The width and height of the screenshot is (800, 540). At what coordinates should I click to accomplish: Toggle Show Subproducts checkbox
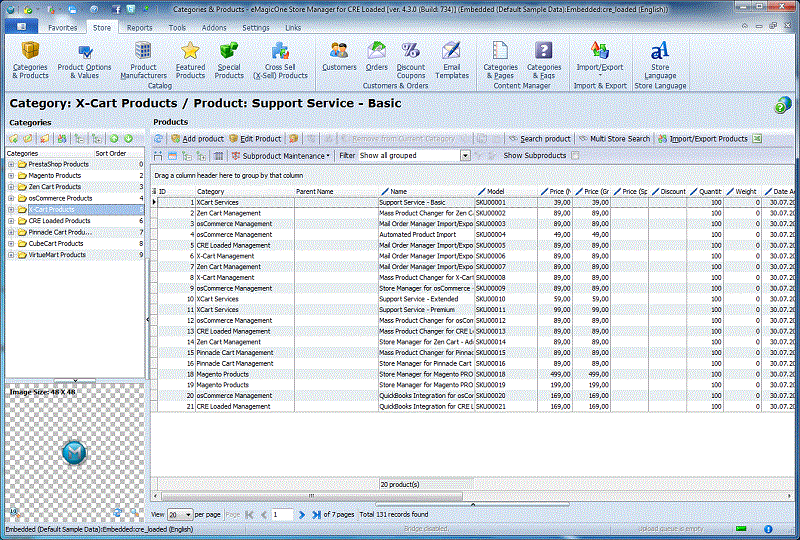pyautogui.click(x=575, y=155)
